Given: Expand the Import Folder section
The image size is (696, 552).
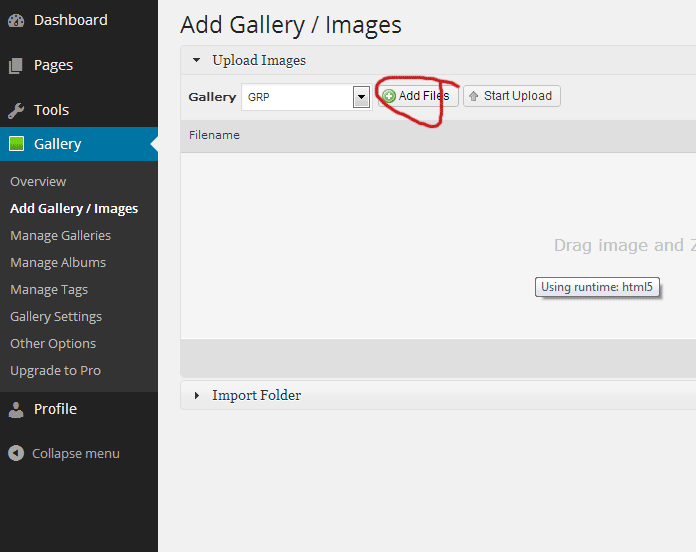Looking at the screenshot, I should coord(256,395).
